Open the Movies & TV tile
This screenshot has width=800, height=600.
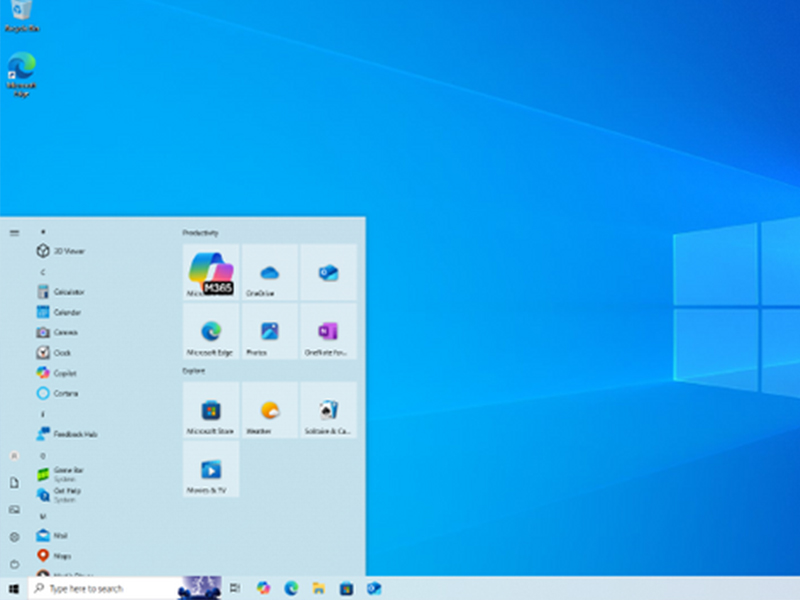(211, 469)
